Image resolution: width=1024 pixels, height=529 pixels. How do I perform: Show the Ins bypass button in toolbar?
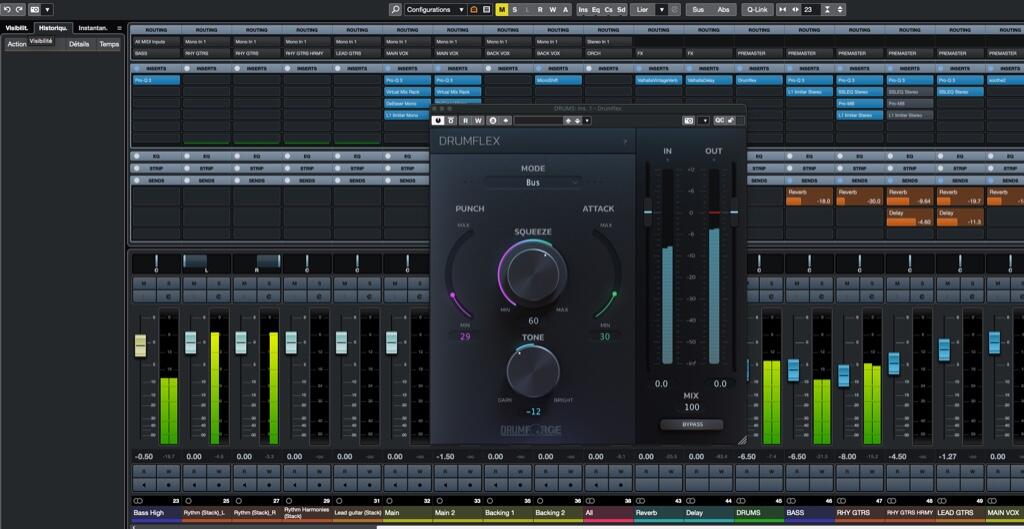(583, 10)
